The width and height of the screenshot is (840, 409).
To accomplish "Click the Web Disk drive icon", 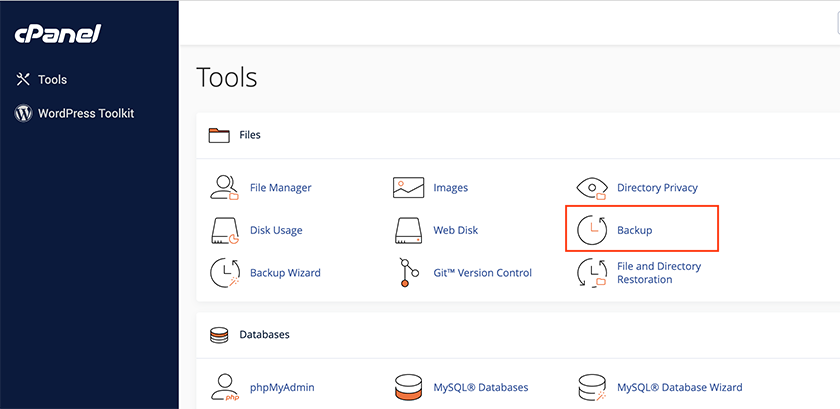I will (408, 230).
